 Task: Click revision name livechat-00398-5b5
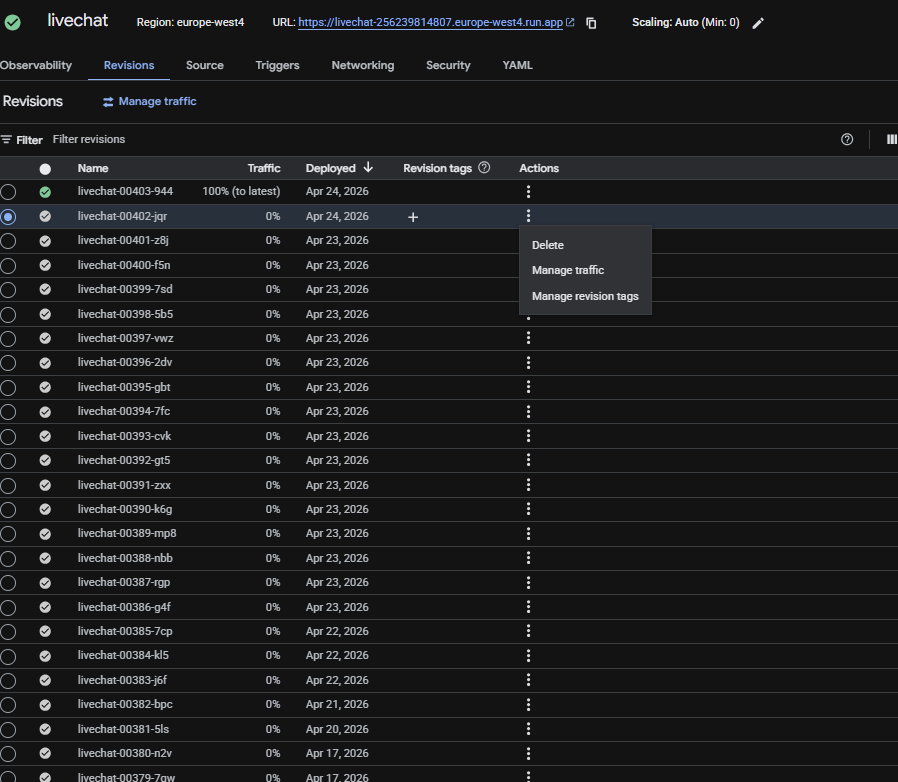pyautogui.click(x=125, y=314)
